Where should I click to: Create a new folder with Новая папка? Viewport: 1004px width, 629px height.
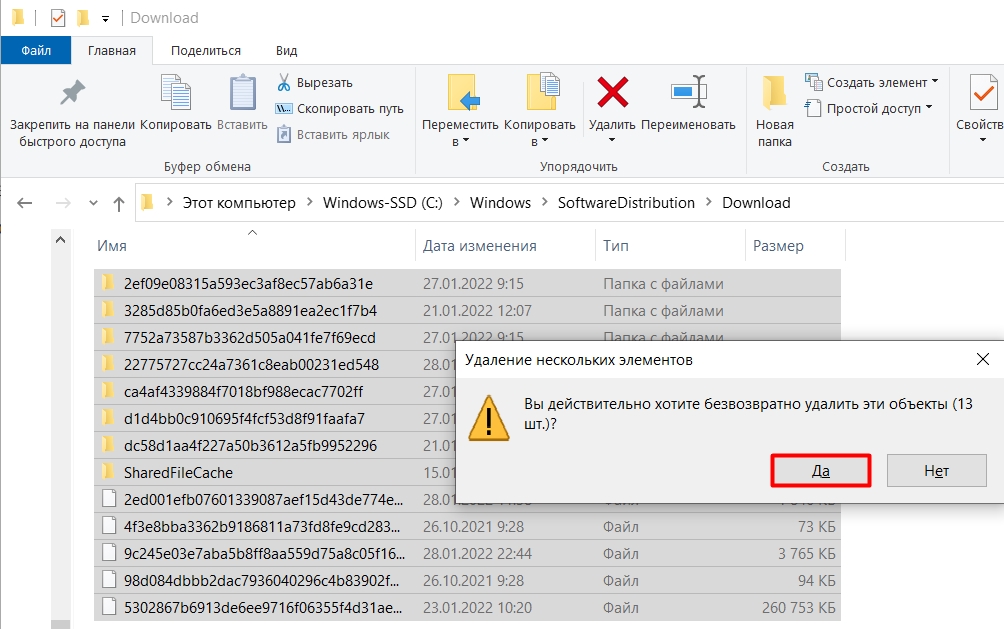[x=775, y=111]
